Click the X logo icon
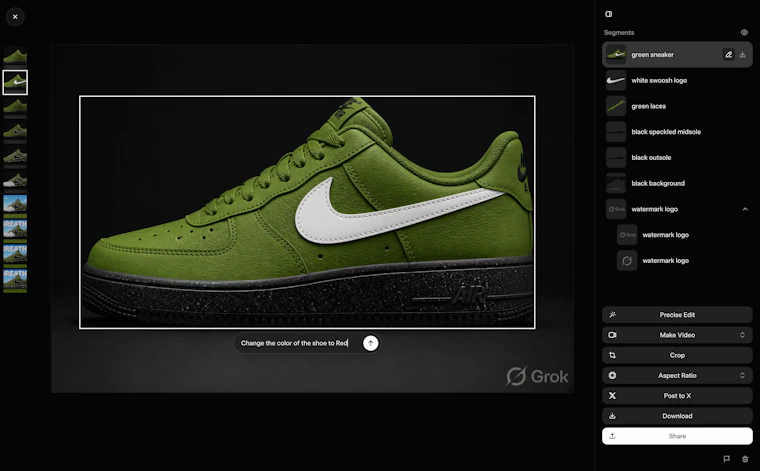This screenshot has width=760, height=471. click(613, 396)
